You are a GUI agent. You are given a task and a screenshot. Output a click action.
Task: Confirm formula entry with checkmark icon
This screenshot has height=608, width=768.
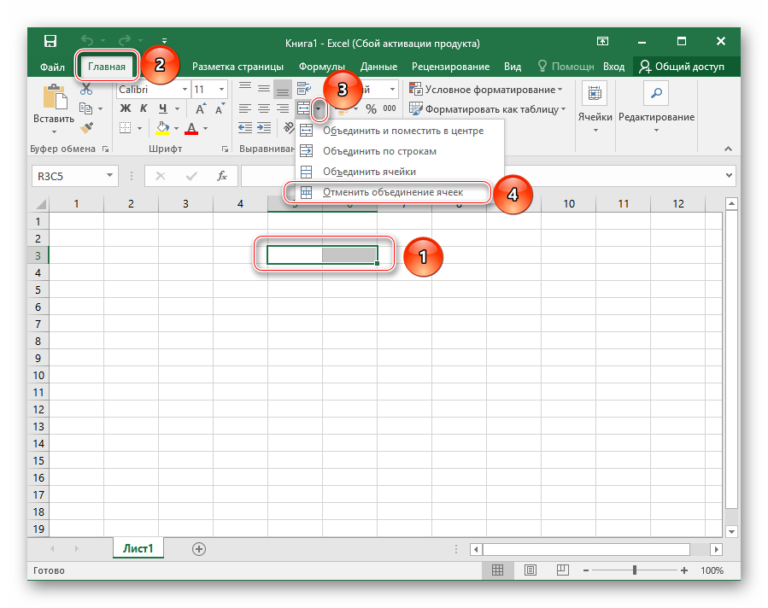point(192,176)
